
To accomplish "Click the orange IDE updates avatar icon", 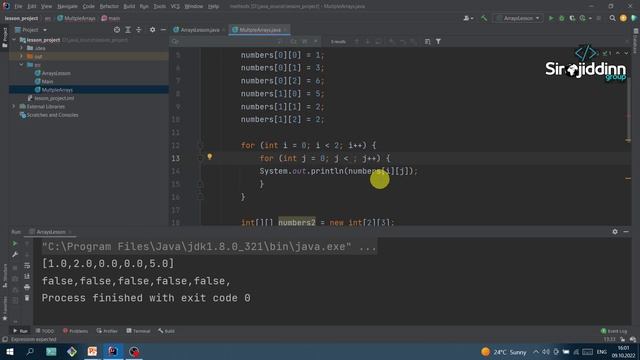I will (x=623, y=18).
